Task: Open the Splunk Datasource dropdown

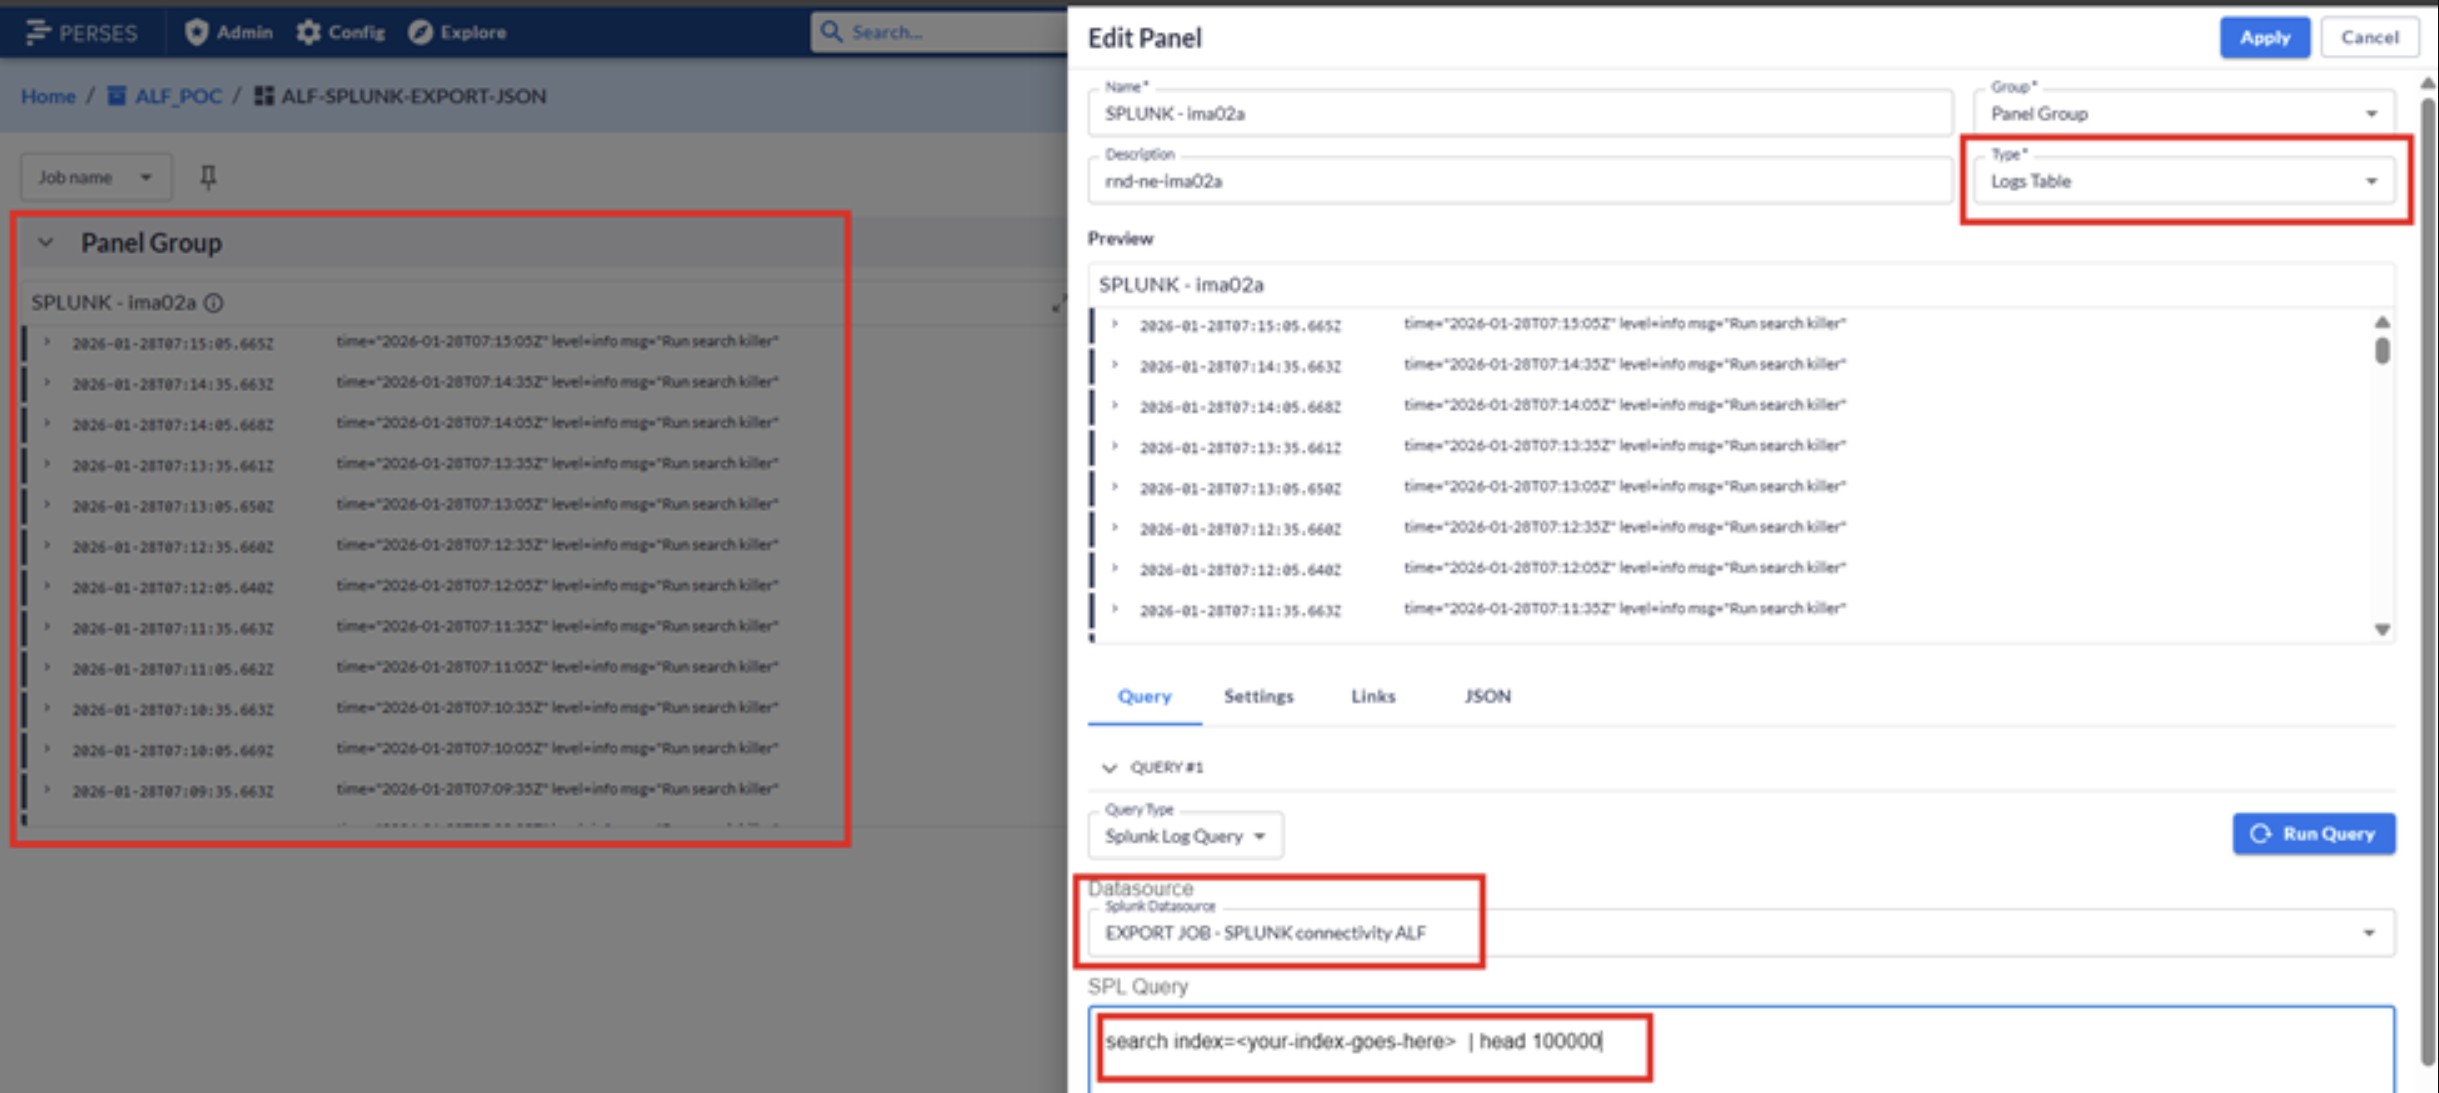Action: tap(1741, 933)
